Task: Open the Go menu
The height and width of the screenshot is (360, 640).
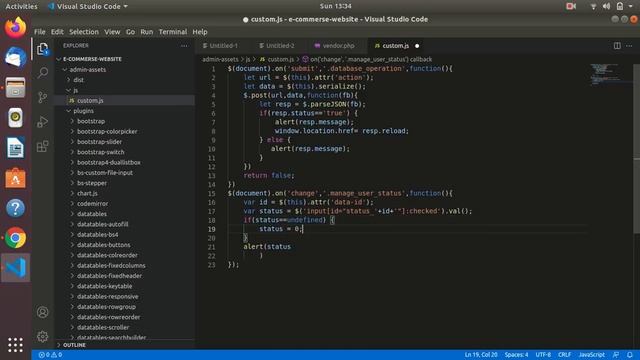Action: pyautogui.click(x=130, y=32)
